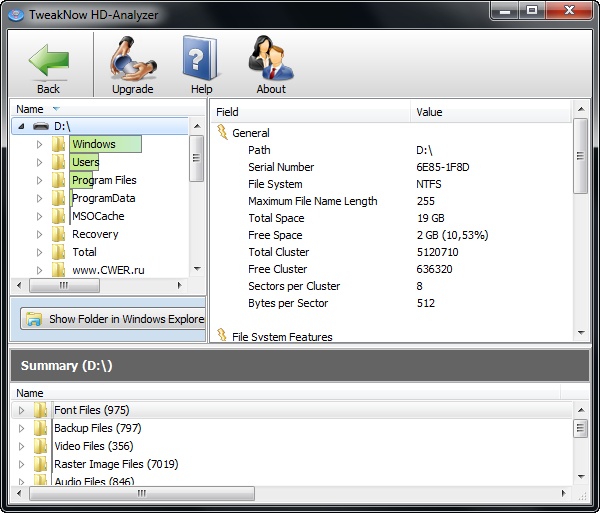Click the lightning icon beside General
This screenshot has width=600, height=513.
pos(222,133)
